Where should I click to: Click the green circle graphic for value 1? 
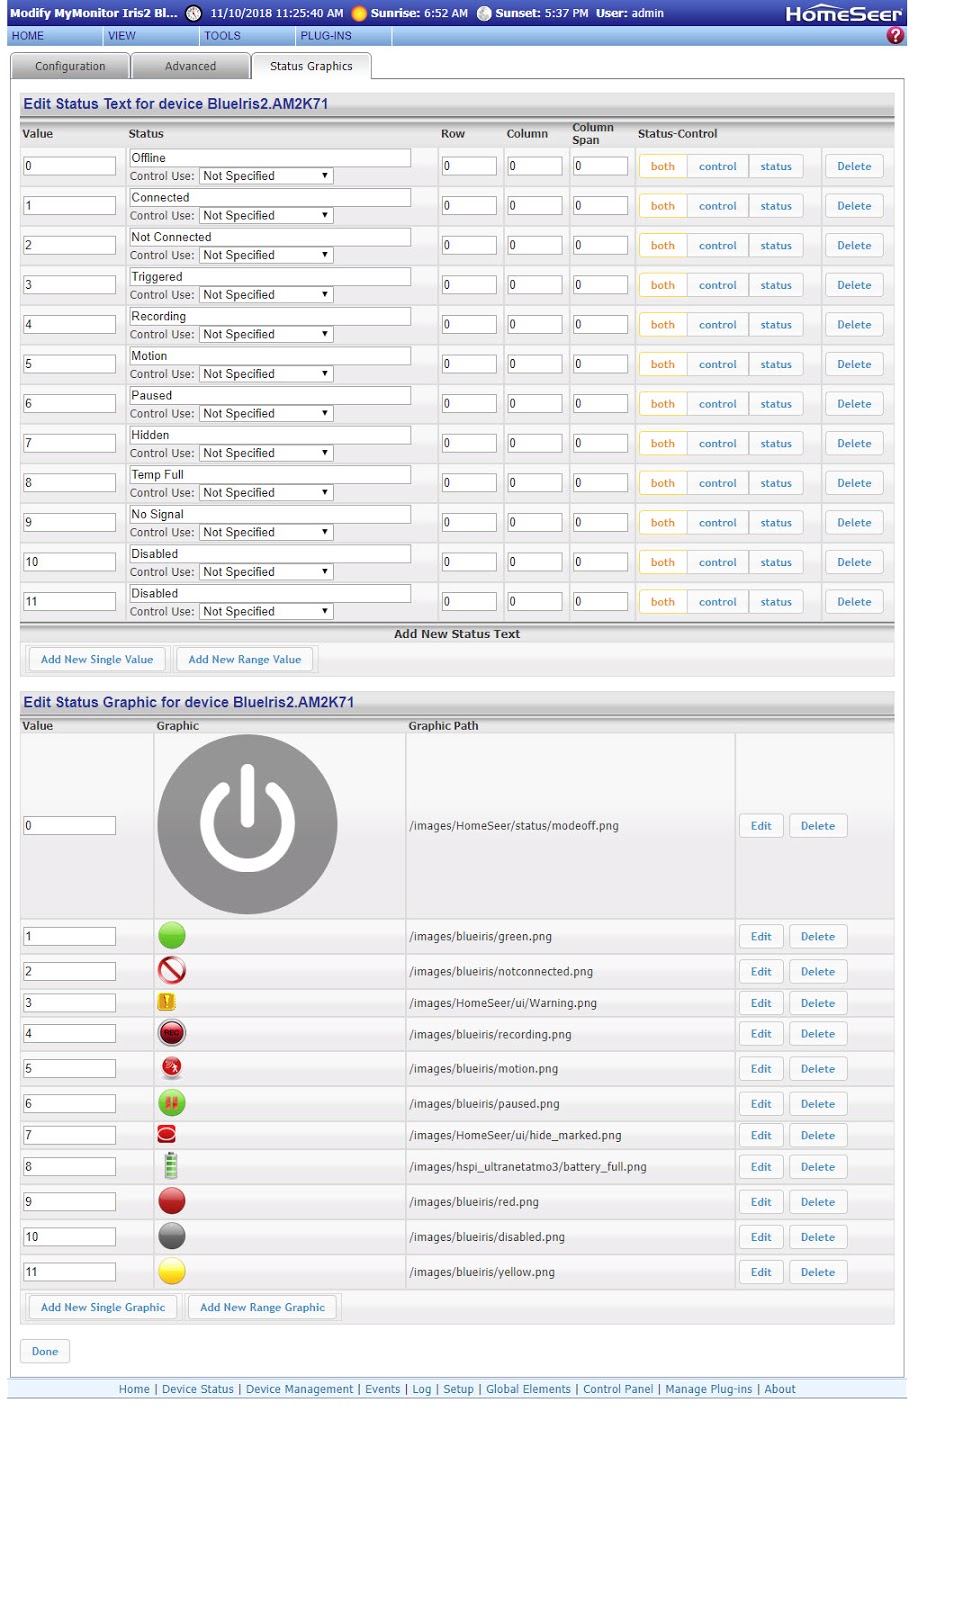(x=172, y=935)
